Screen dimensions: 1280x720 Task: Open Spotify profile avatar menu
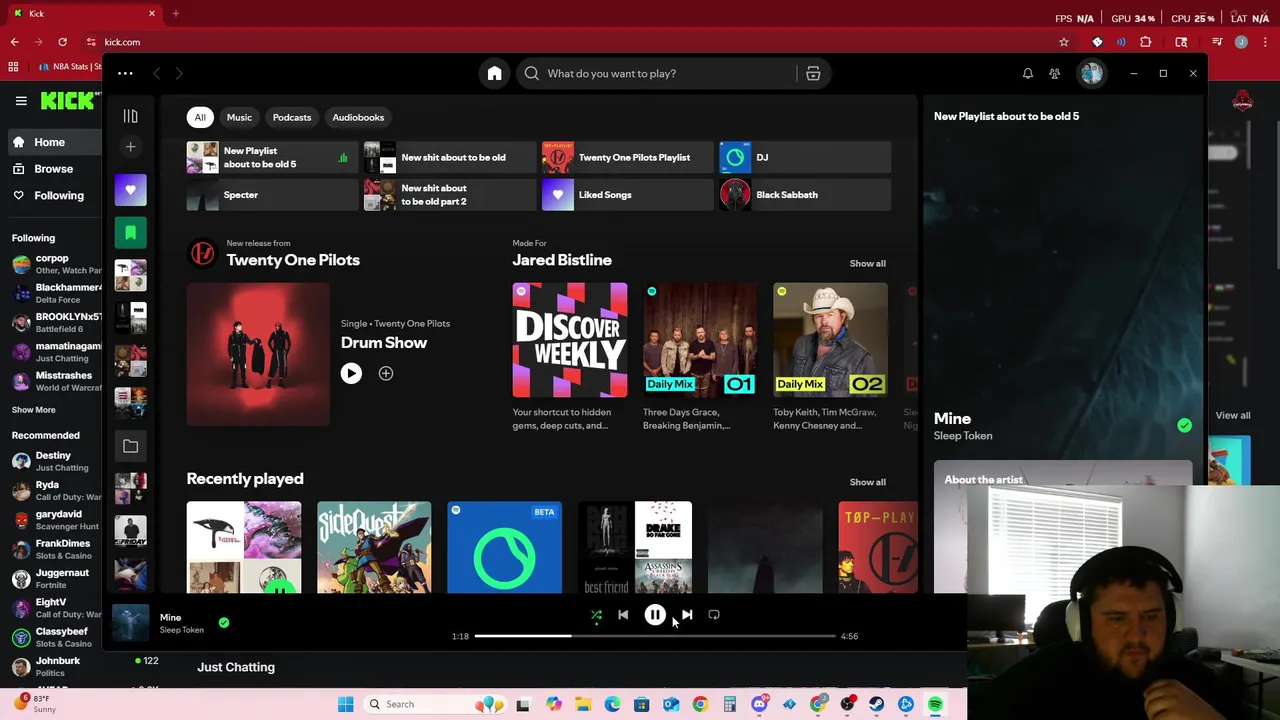tap(1091, 73)
